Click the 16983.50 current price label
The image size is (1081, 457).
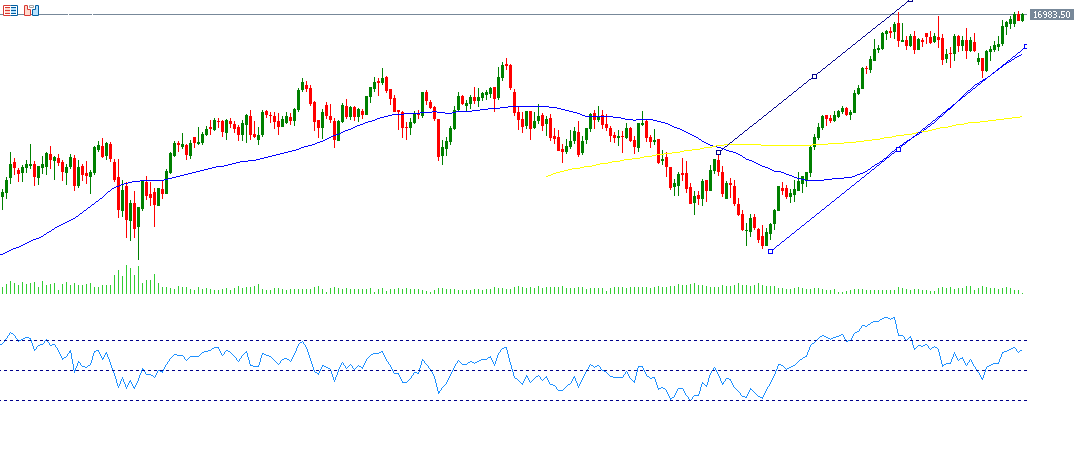[x=1051, y=14]
